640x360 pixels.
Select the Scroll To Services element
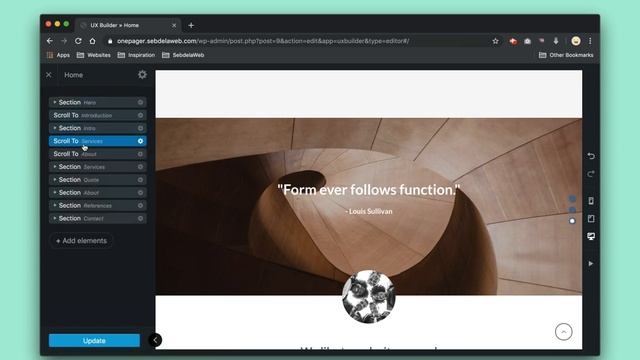click(98, 141)
